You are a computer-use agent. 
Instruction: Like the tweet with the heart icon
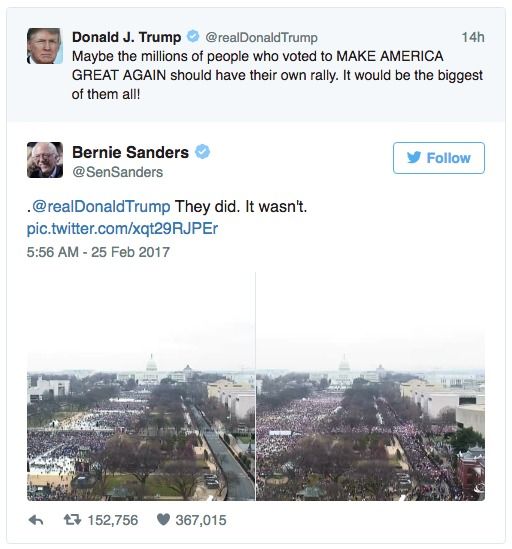(x=163, y=520)
